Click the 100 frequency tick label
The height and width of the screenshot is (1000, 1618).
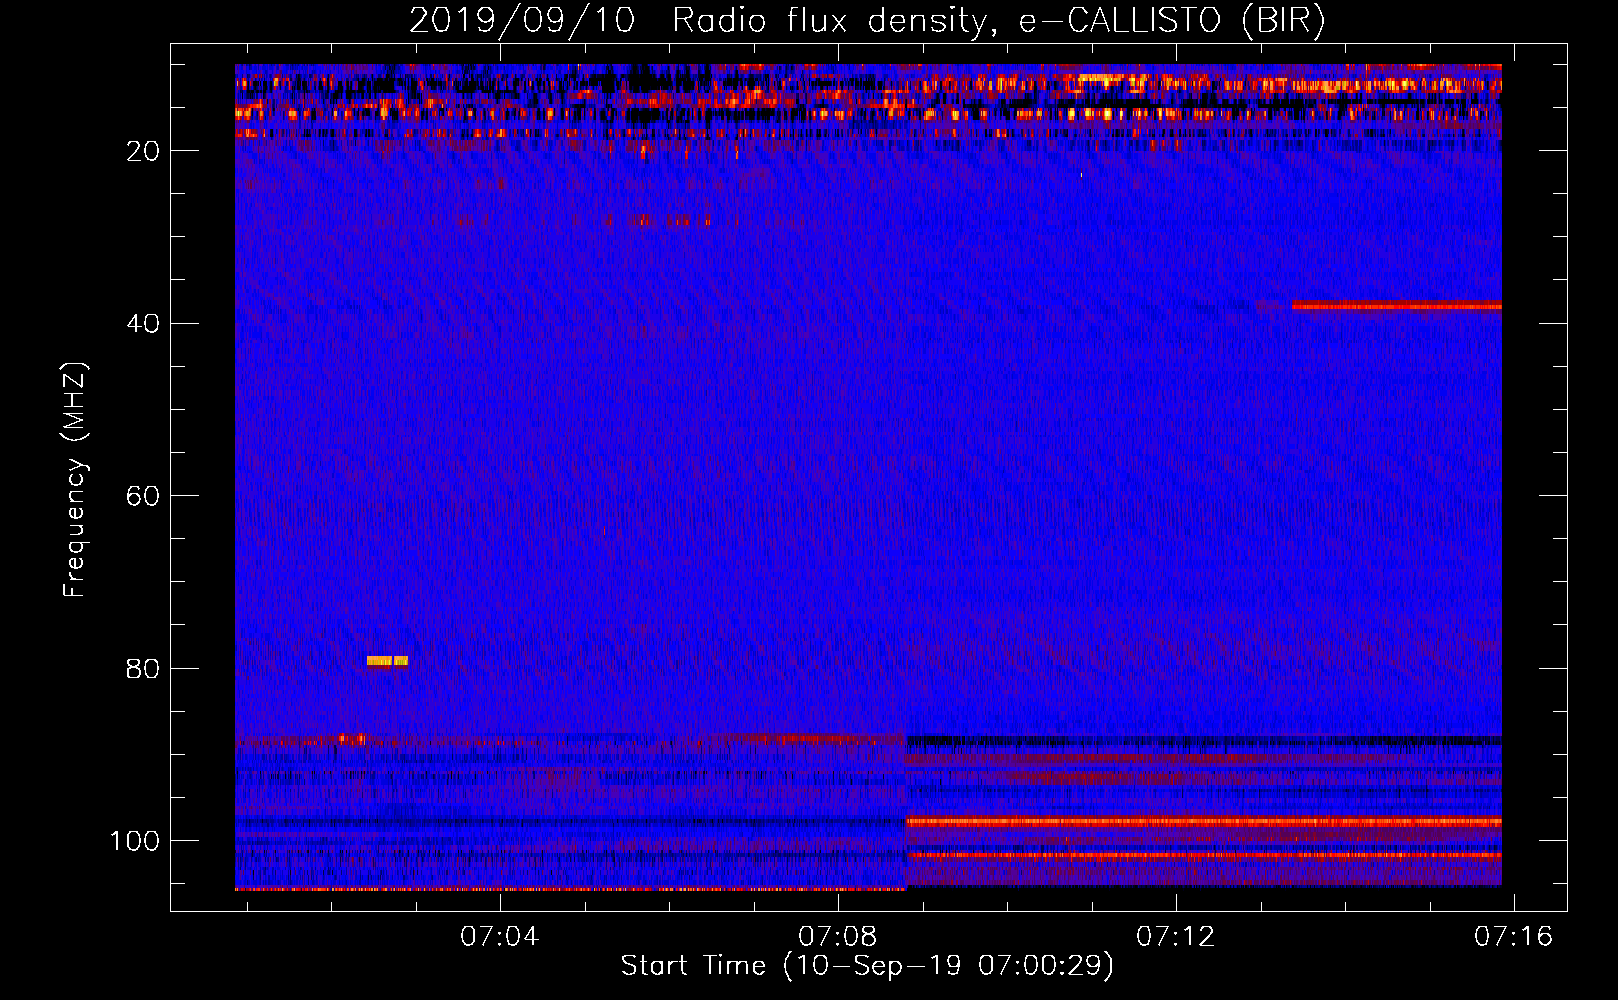pos(135,841)
